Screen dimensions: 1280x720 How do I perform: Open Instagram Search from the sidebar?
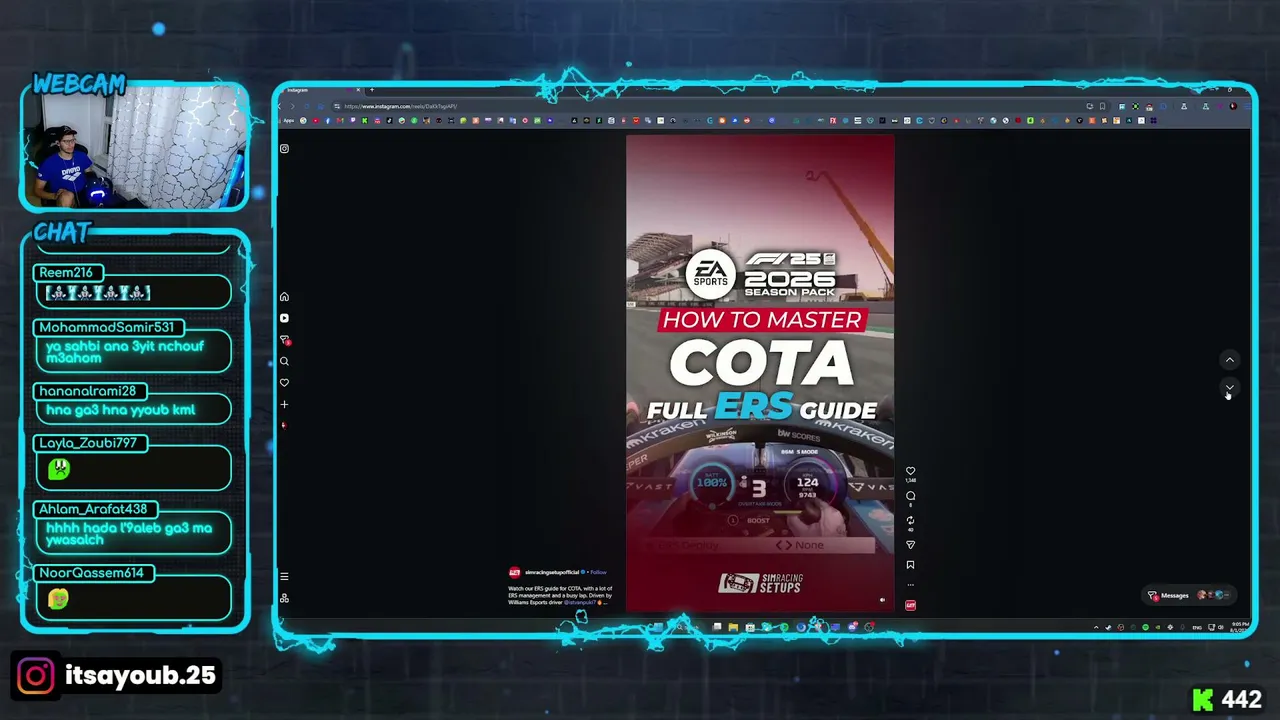284,361
